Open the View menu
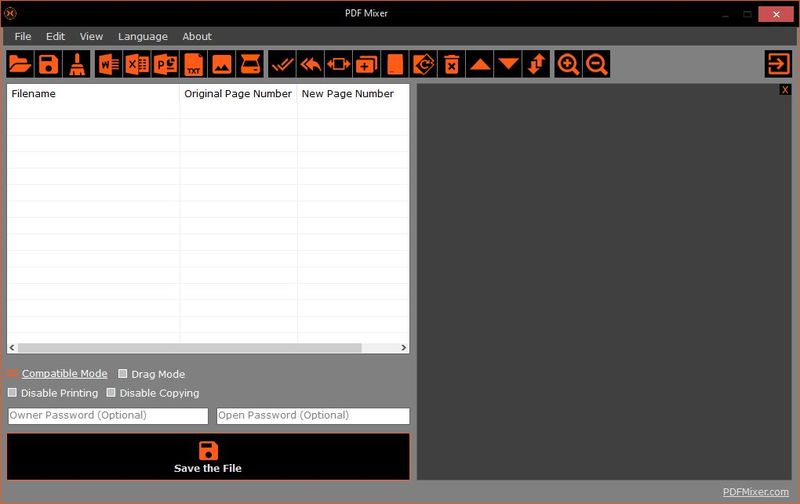The height and width of the screenshot is (504, 800). pyautogui.click(x=91, y=36)
